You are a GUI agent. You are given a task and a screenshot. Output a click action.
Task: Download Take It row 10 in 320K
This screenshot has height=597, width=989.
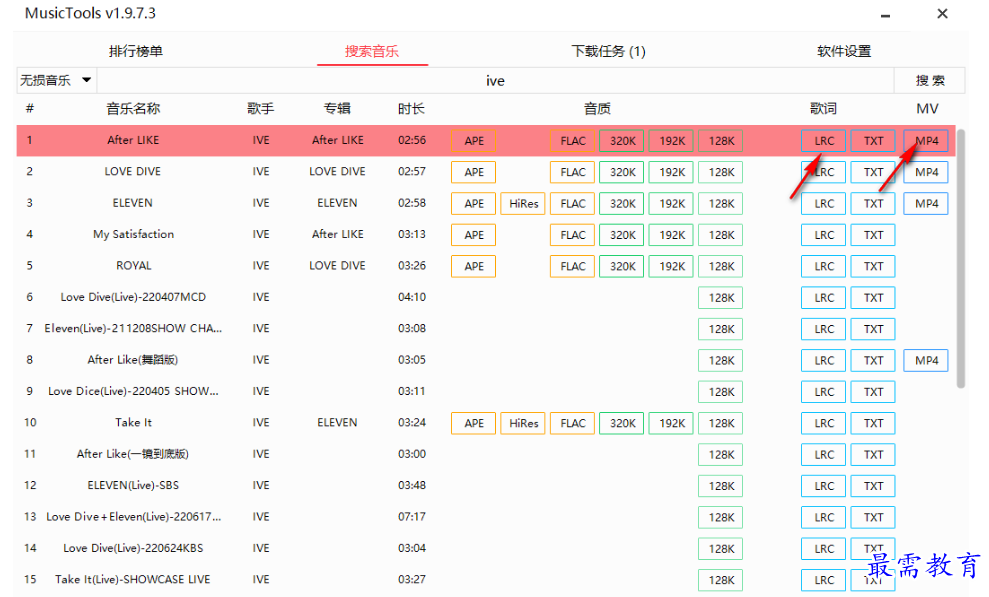622,423
